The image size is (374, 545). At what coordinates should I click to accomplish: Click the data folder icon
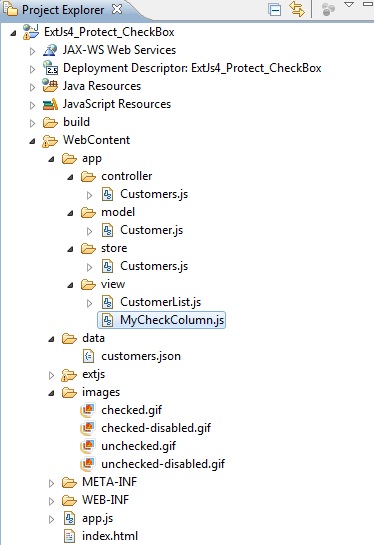pos(69,339)
